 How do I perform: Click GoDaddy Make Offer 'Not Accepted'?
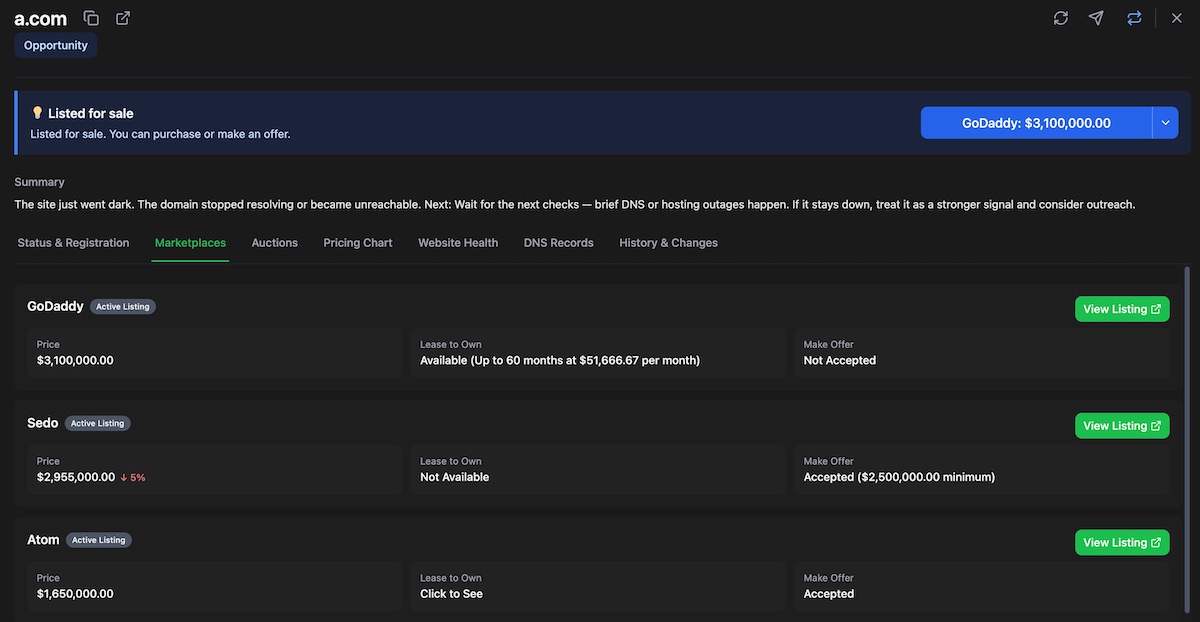tap(840, 360)
